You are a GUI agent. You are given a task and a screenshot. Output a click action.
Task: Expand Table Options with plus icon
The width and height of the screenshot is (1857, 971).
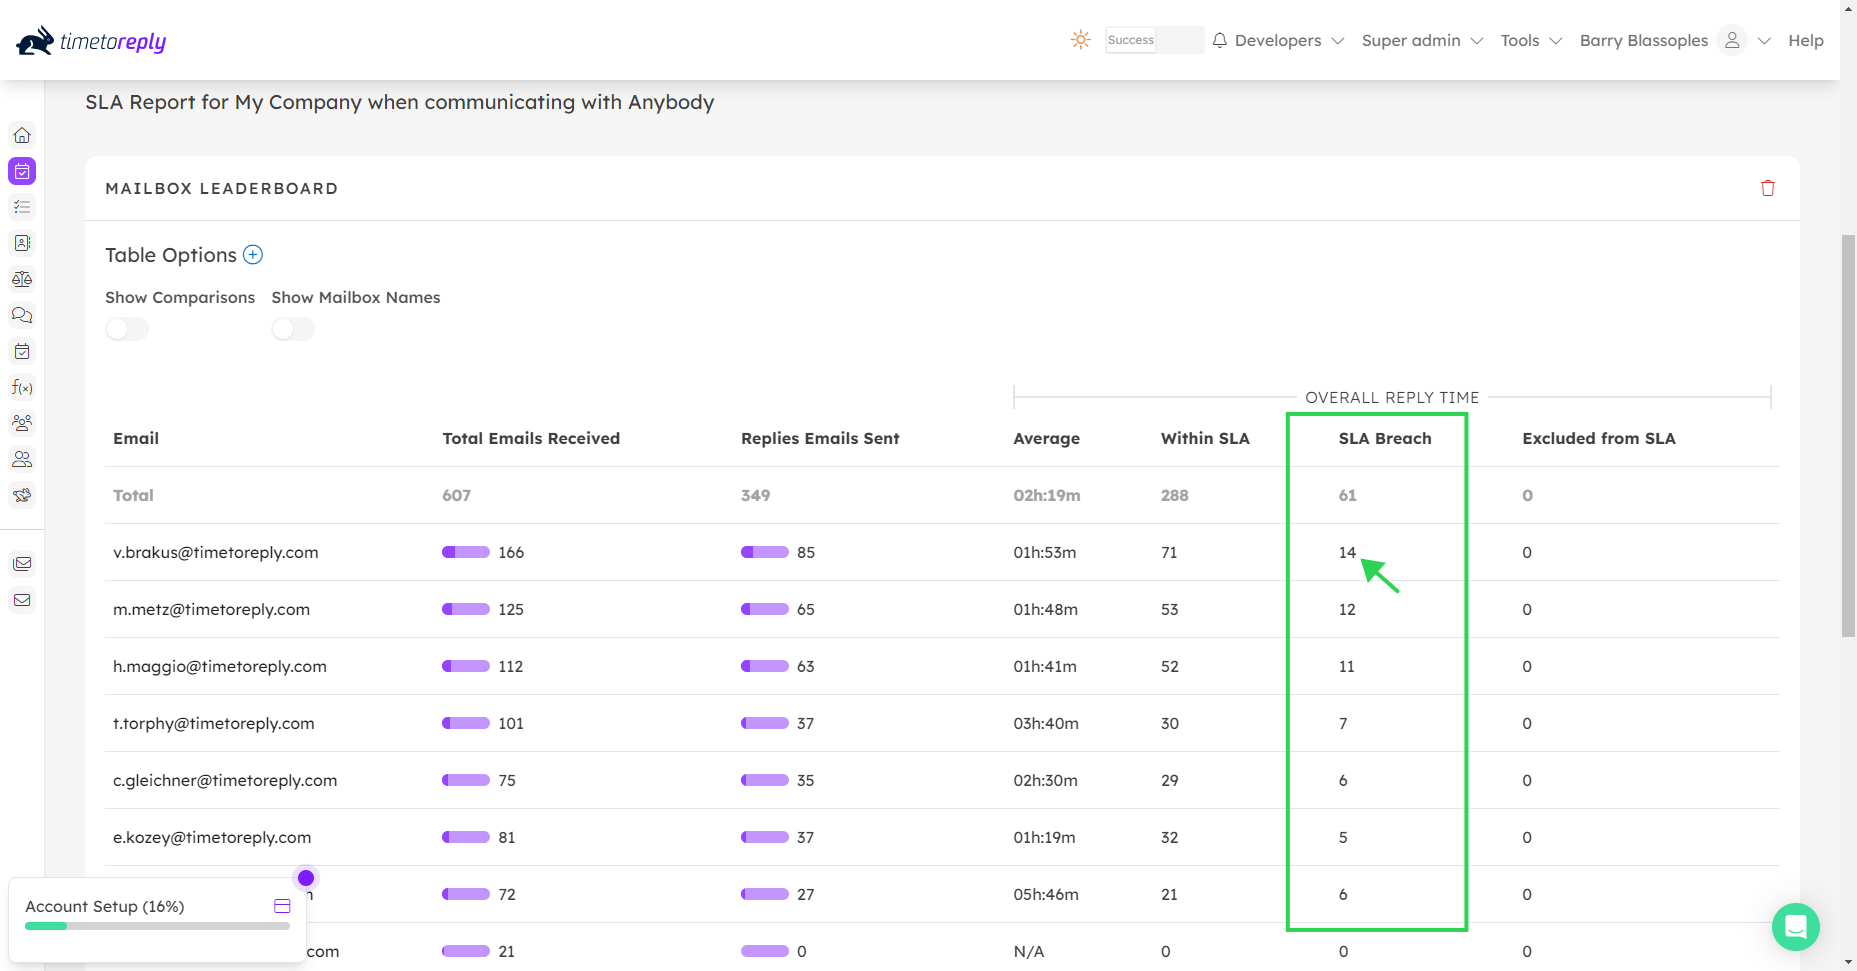(253, 255)
